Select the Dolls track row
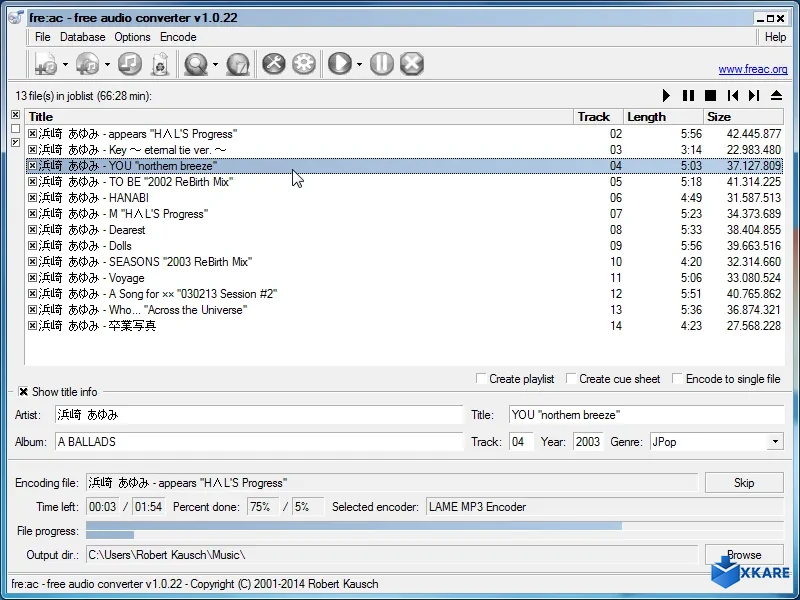Viewport: 800px width, 600px height. [404, 246]
